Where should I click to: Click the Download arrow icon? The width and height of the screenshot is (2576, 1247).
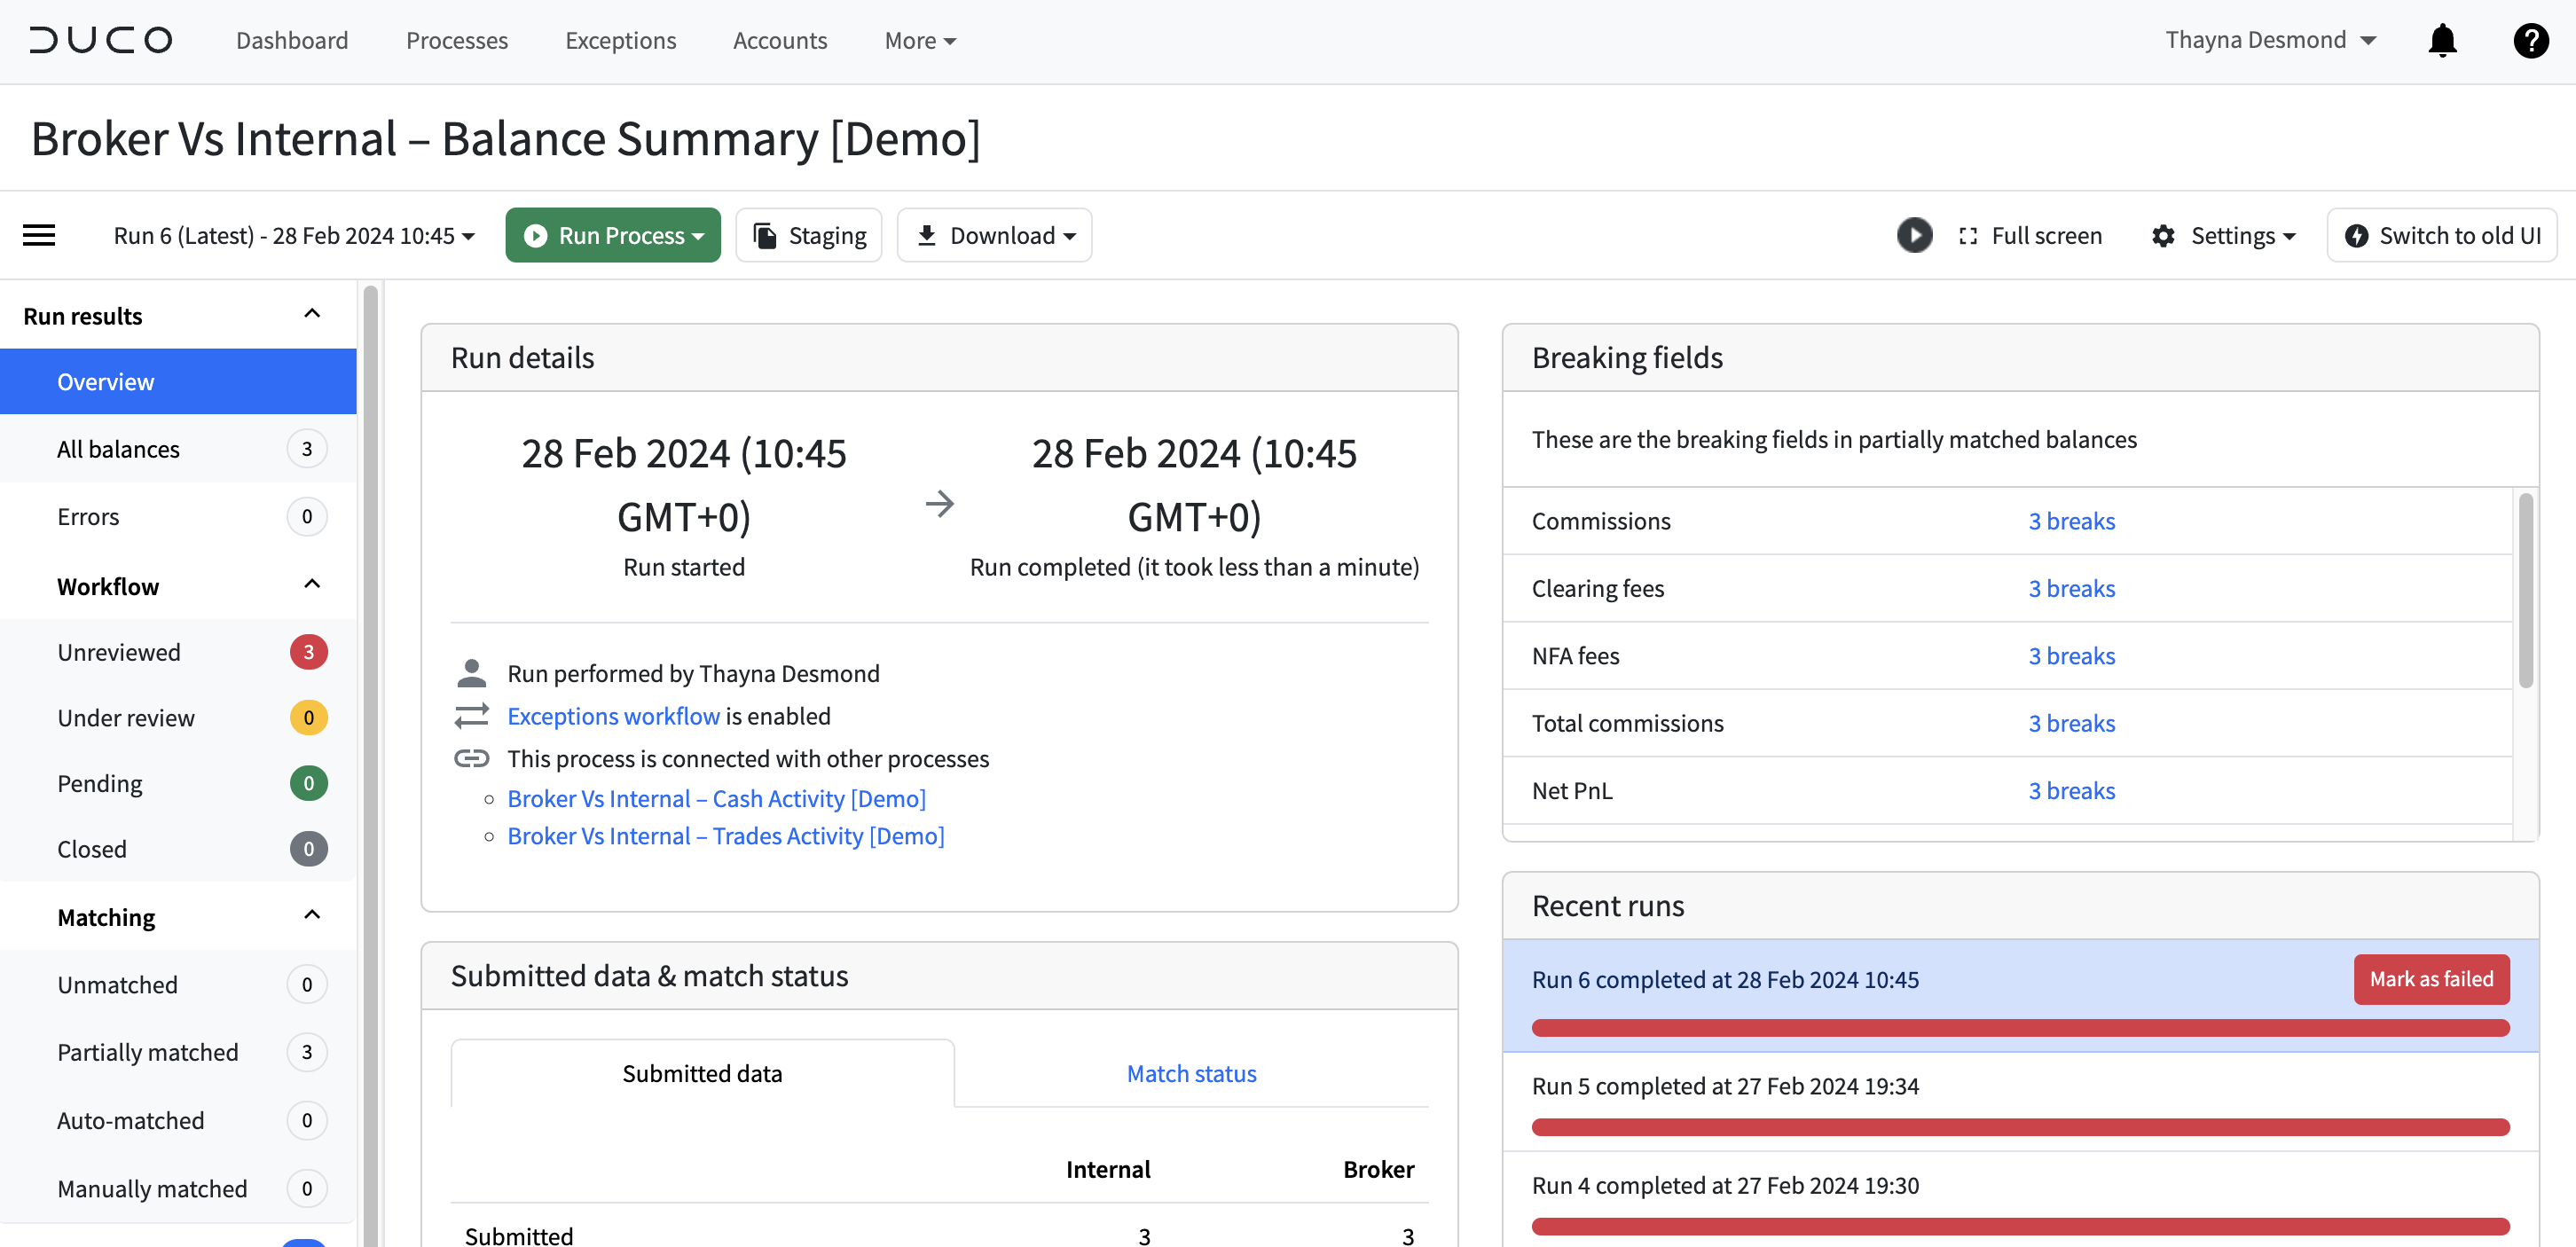[x=926, y=235]
